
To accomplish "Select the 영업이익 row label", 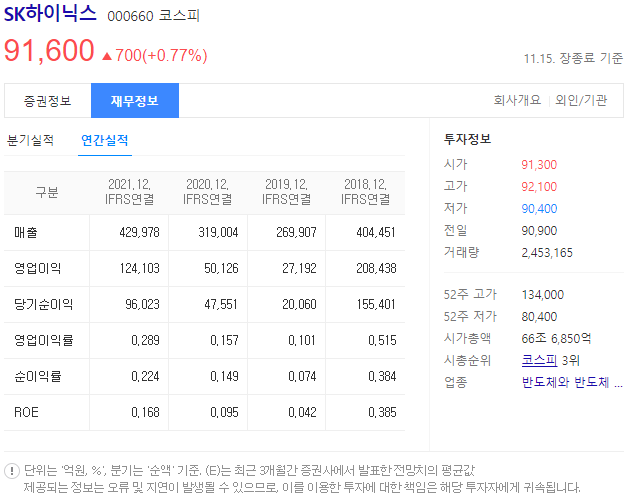I will [x=38, y=268].
